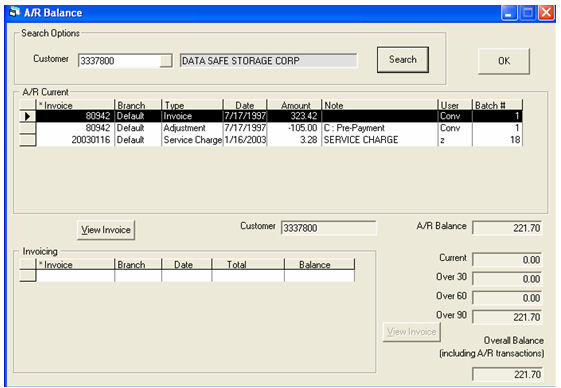The height and width of the screenshot is (388, 561).
Task: Select the Adjustment row for invoice 80942
Action: coord(279,128)
